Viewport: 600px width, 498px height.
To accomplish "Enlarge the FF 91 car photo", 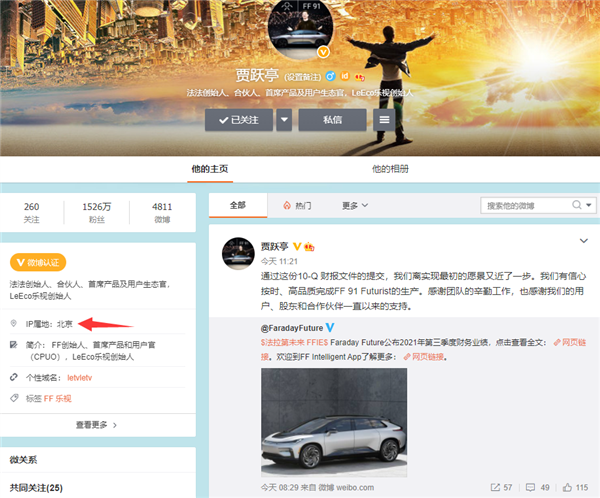I will [x=334, y=423].
